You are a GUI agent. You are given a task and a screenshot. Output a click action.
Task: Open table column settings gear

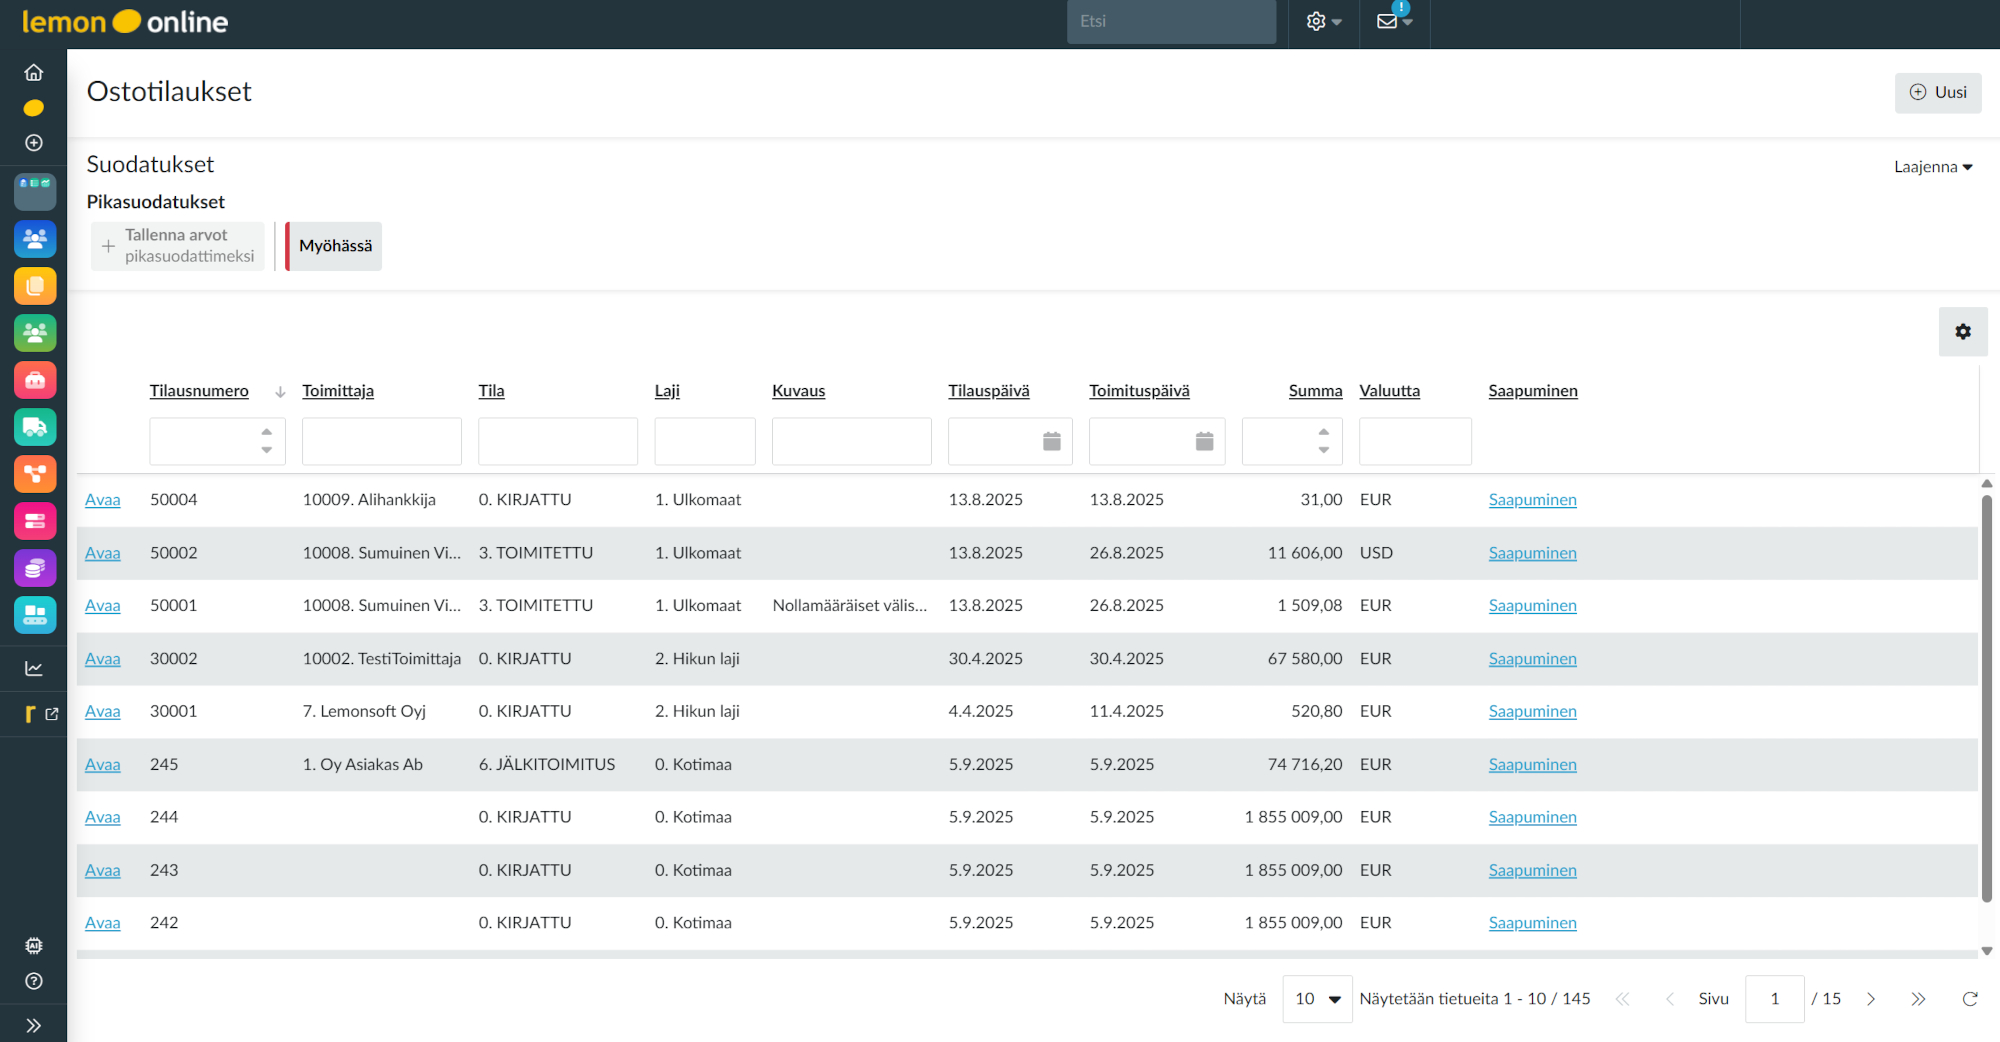(1962, 332)
